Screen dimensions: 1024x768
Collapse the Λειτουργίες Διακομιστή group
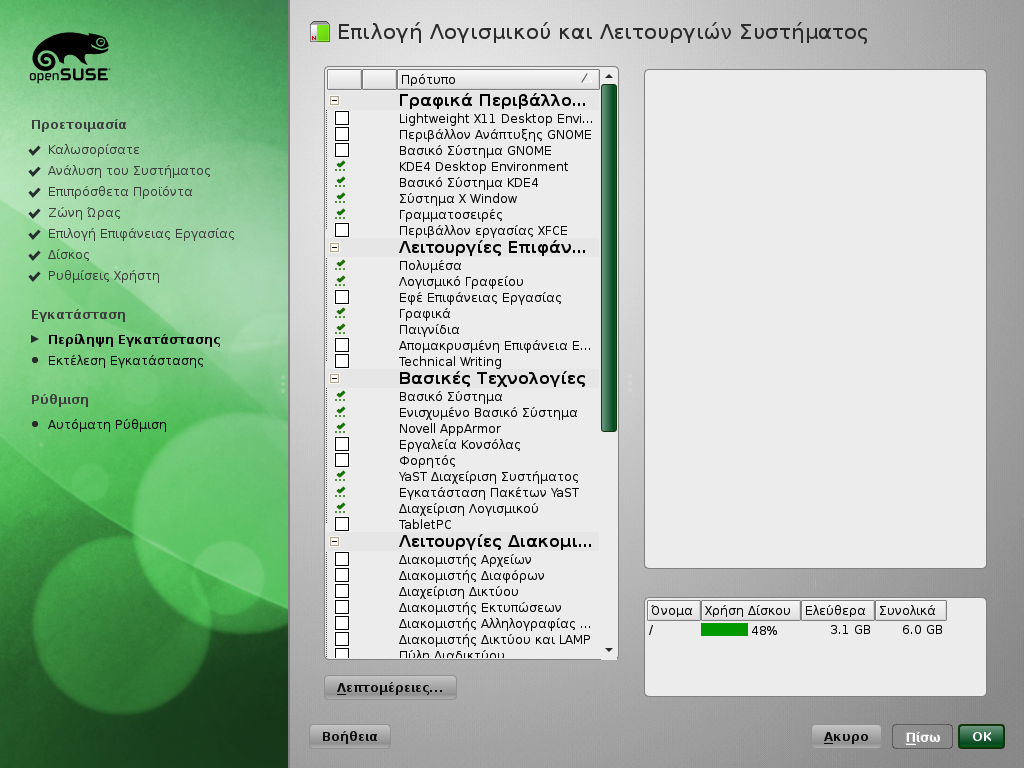tap(334, 541)
